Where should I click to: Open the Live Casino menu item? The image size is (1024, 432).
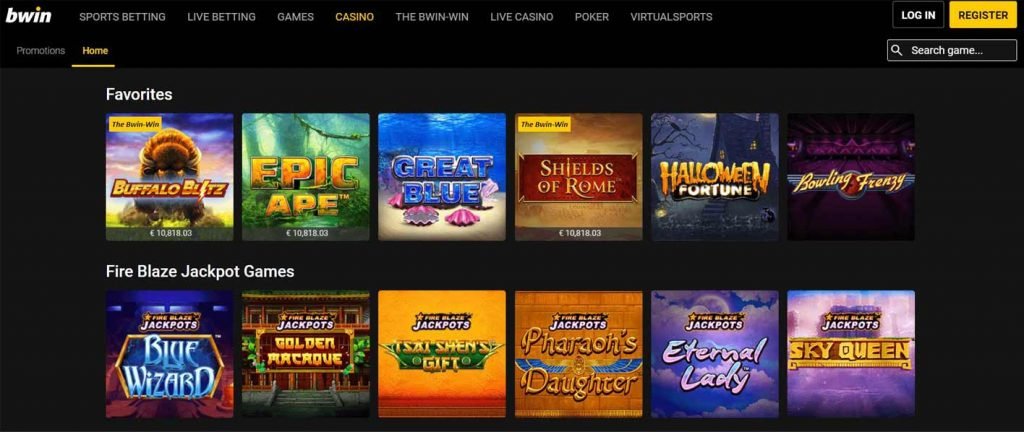coord(522,17)
